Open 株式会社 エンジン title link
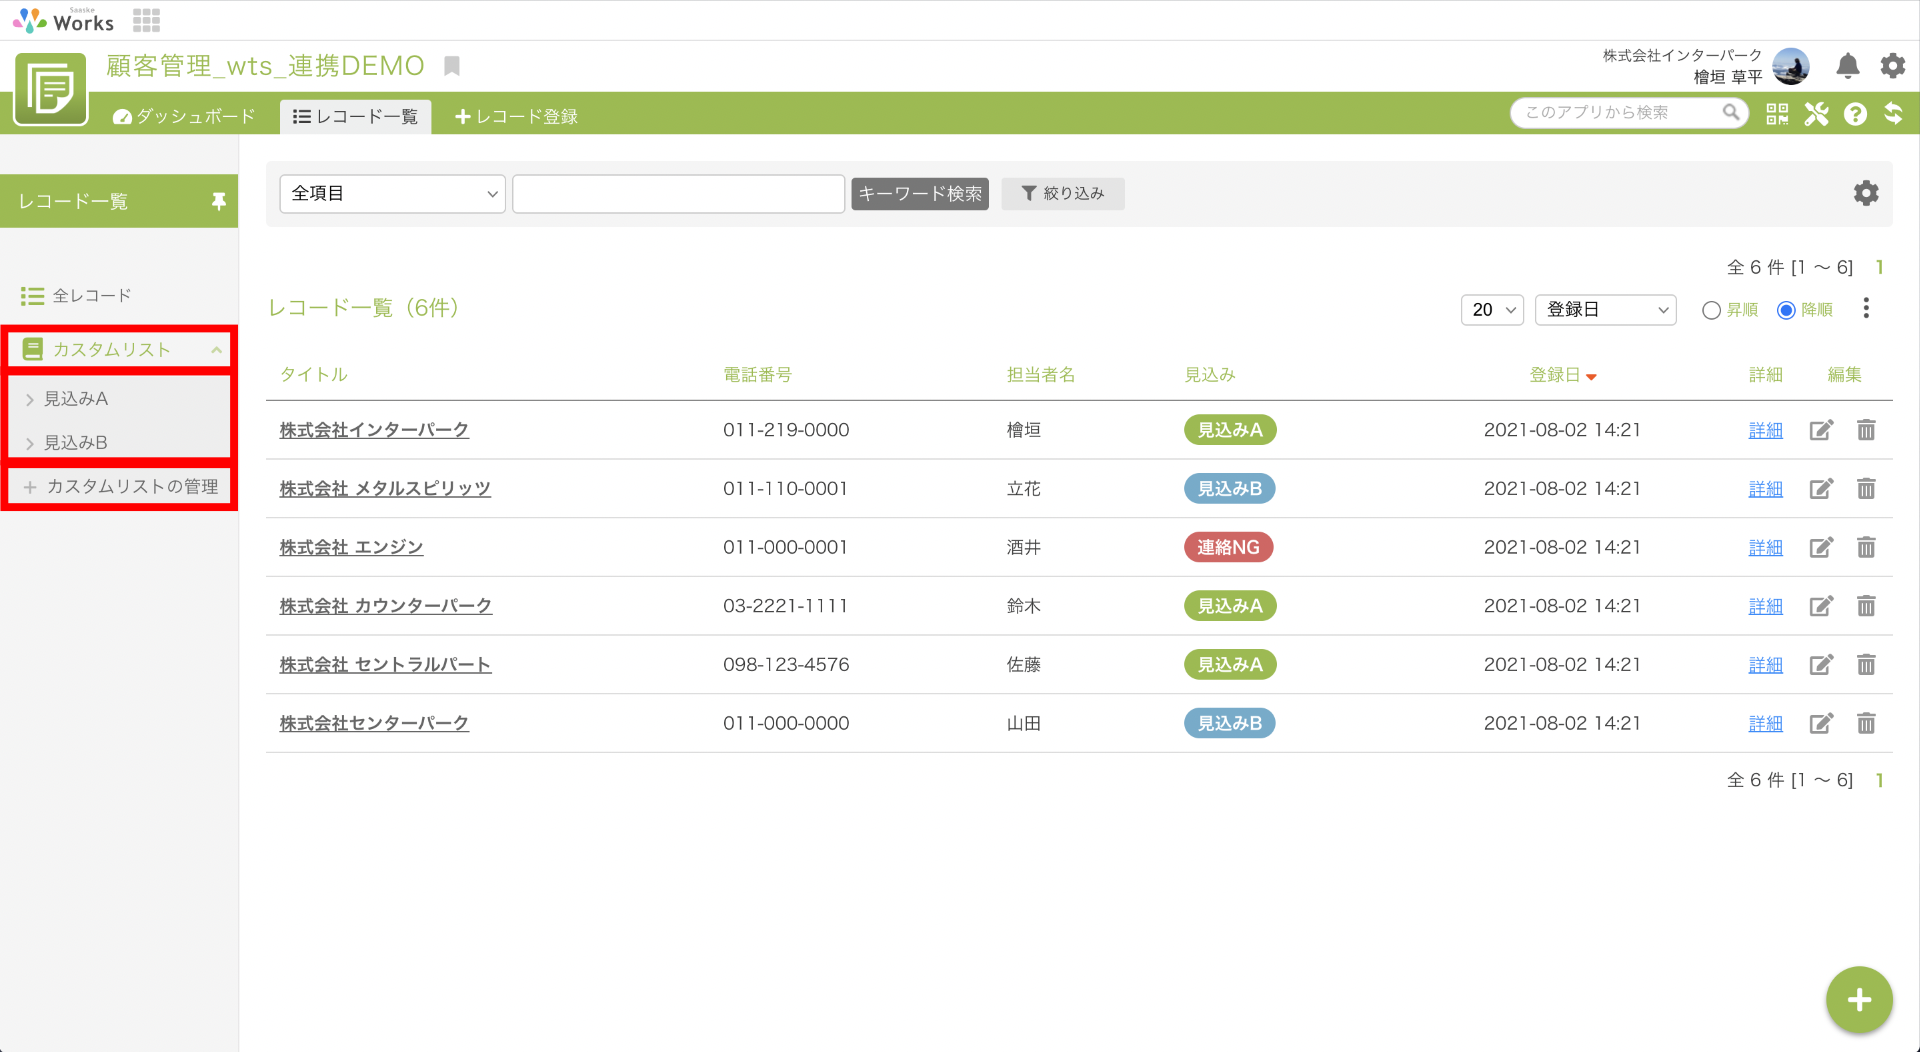 351,548
